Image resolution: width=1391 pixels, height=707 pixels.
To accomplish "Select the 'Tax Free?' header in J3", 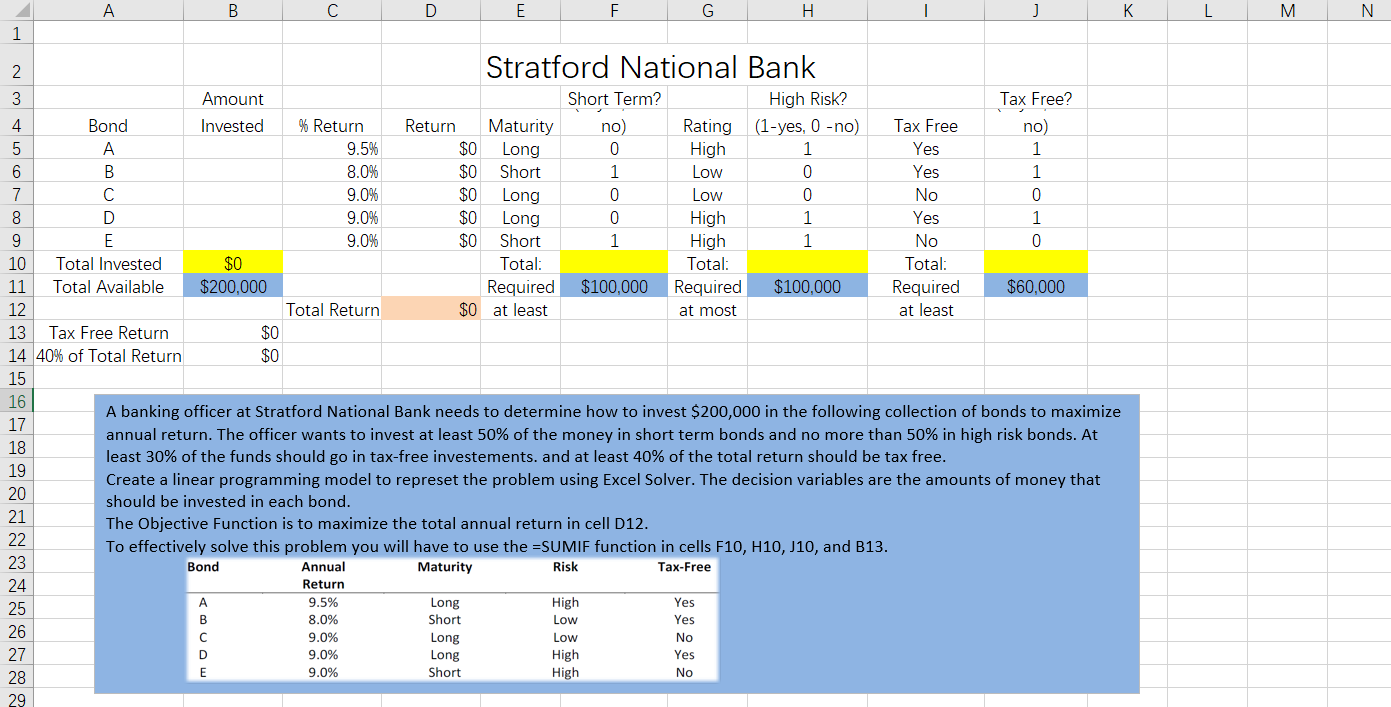I will pyautogui.click(x=1036, y=99).
